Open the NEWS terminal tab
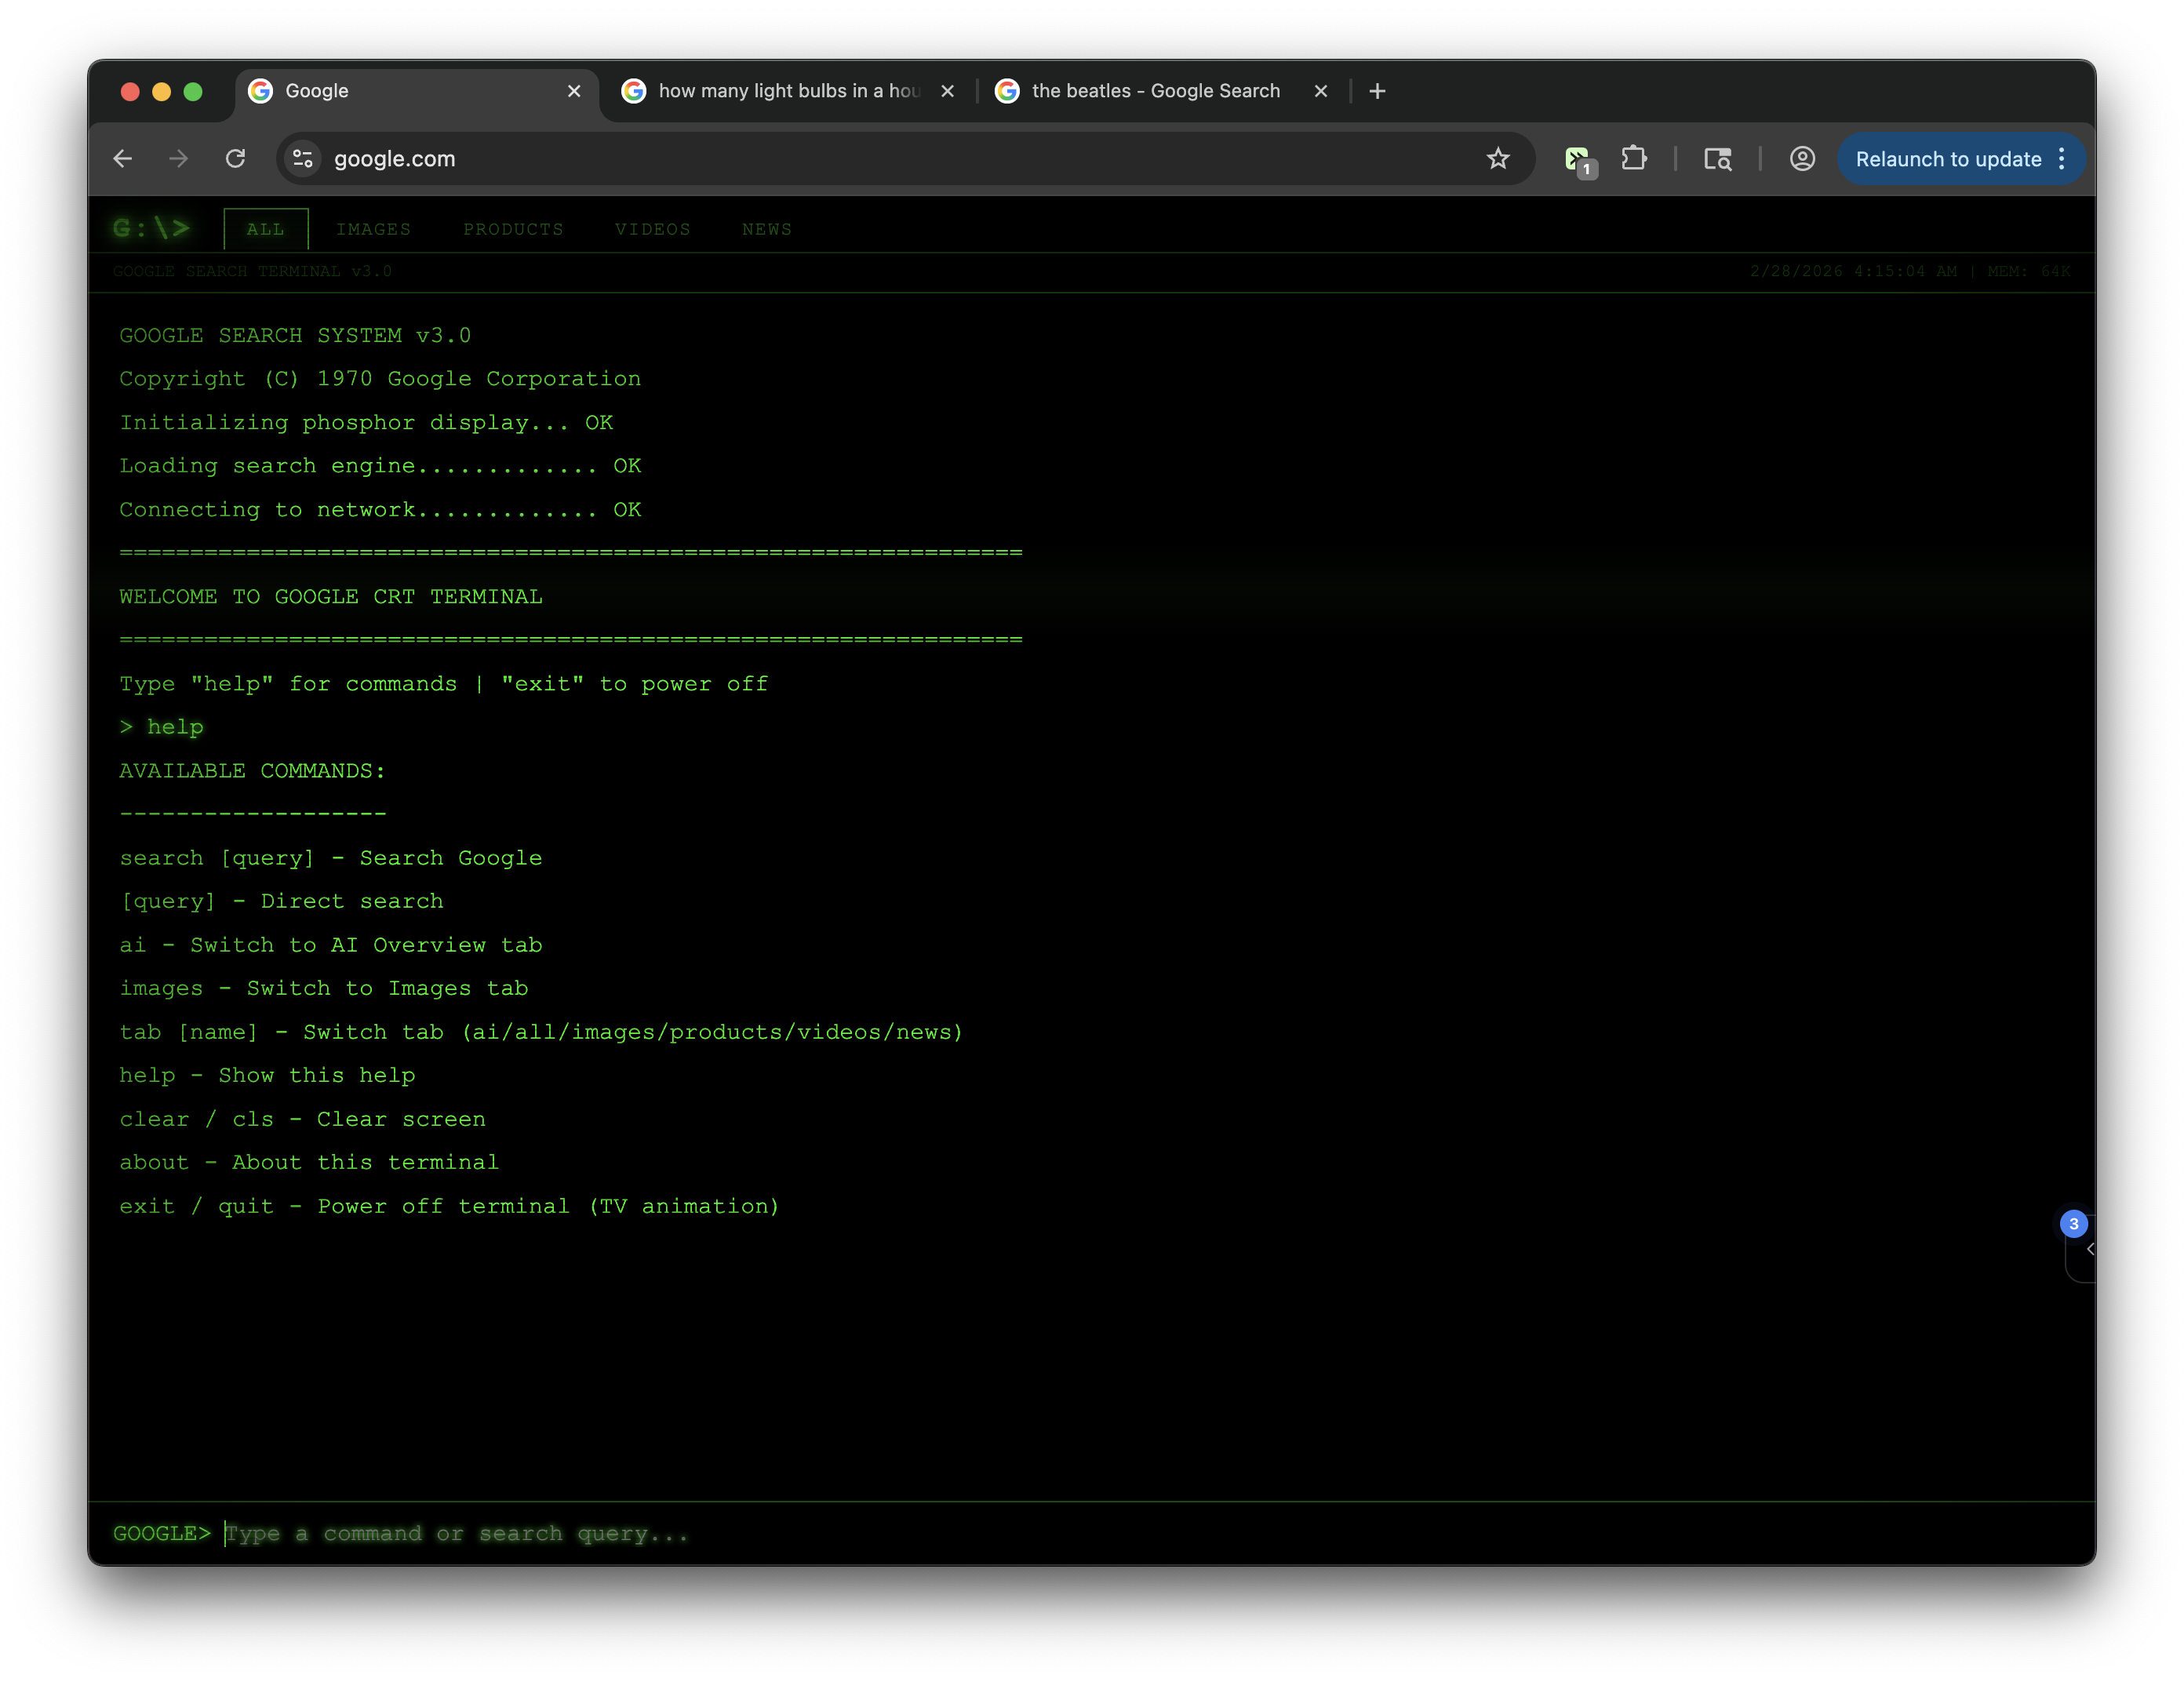Image resolution: width=2184 pixels, height=1682 pixels. (766, 230)
